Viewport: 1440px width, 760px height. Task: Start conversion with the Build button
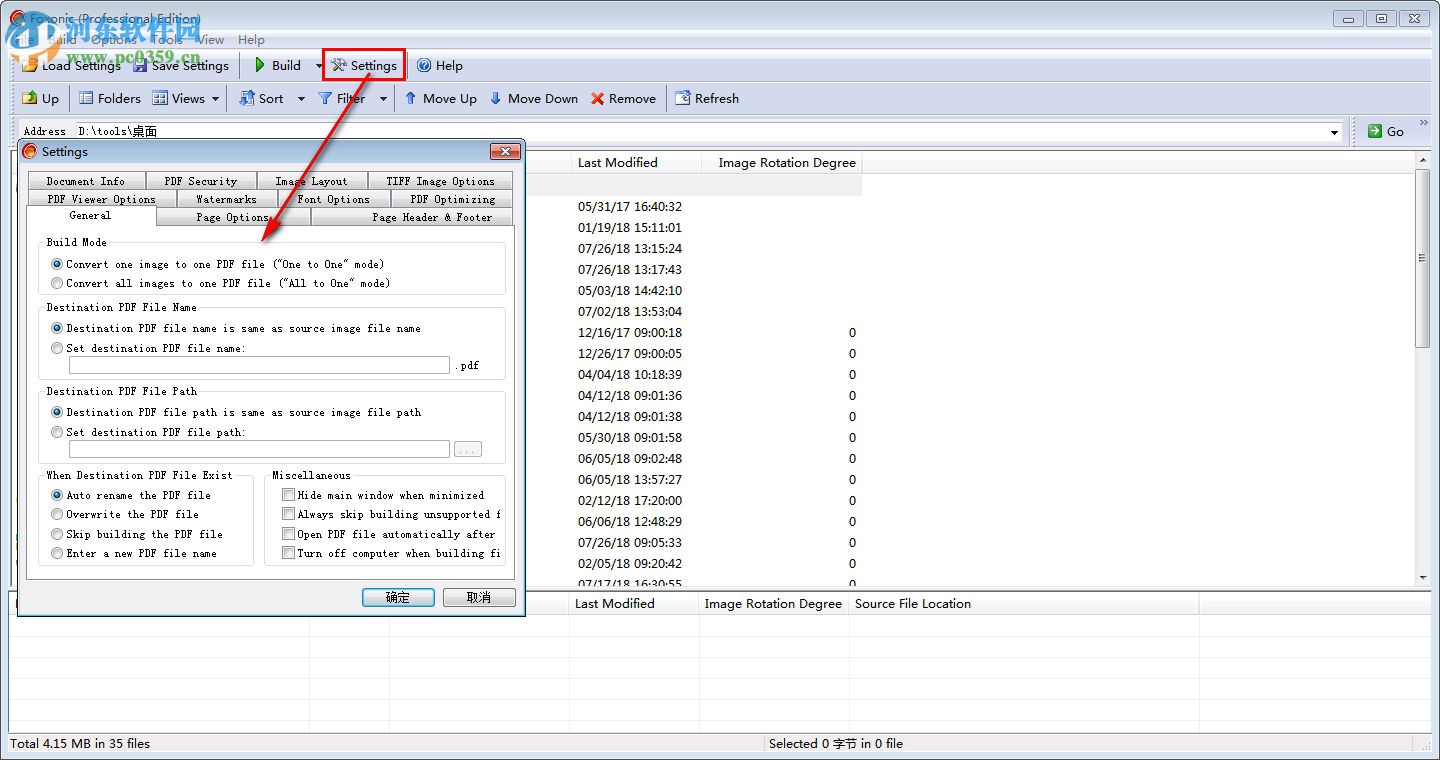pos(277,66)
